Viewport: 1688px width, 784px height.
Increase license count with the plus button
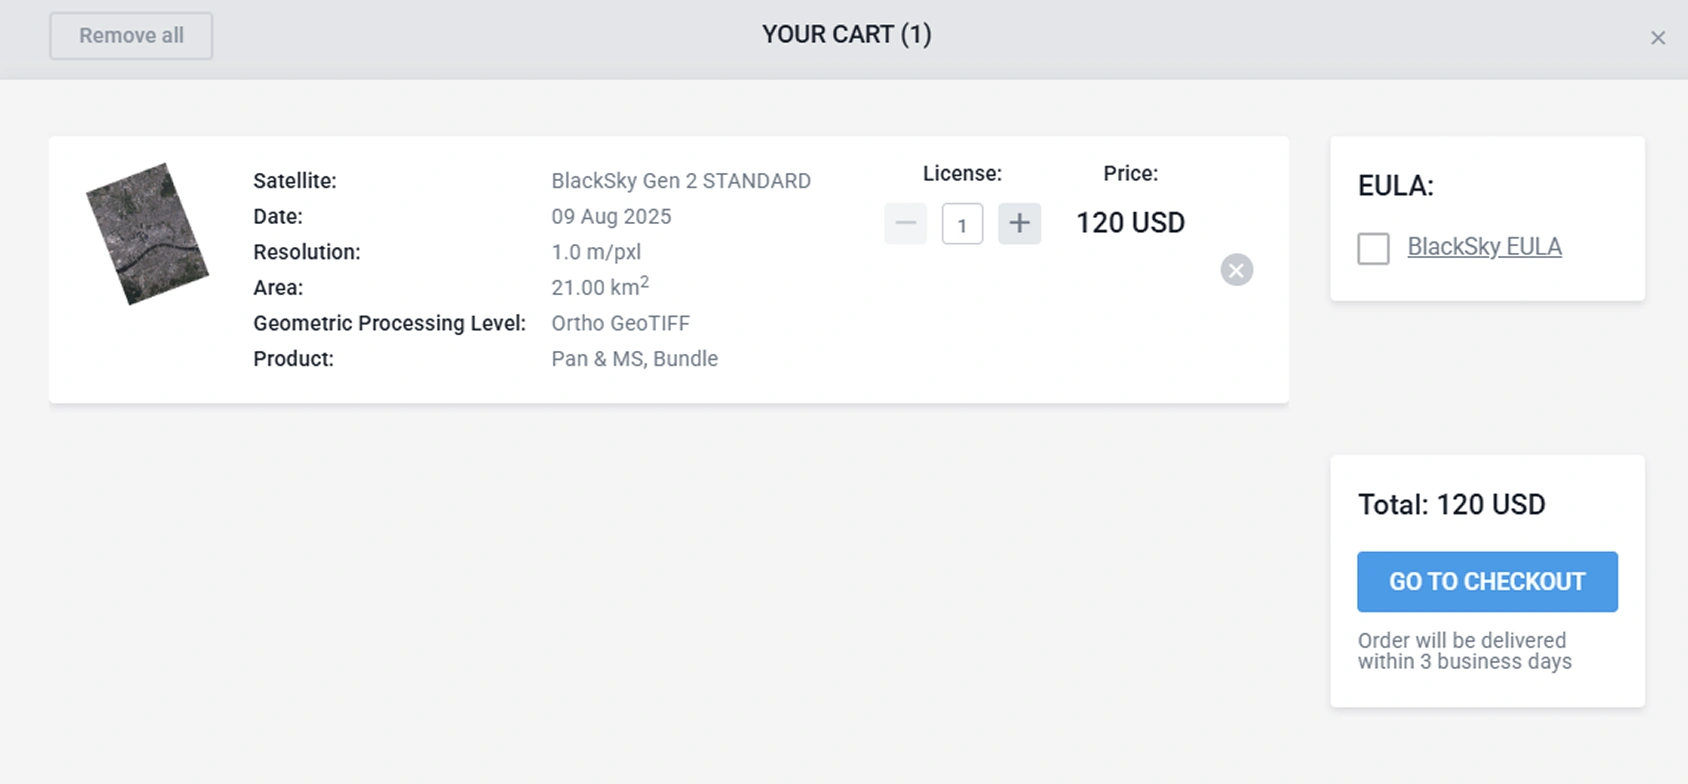pos(1019,223)
